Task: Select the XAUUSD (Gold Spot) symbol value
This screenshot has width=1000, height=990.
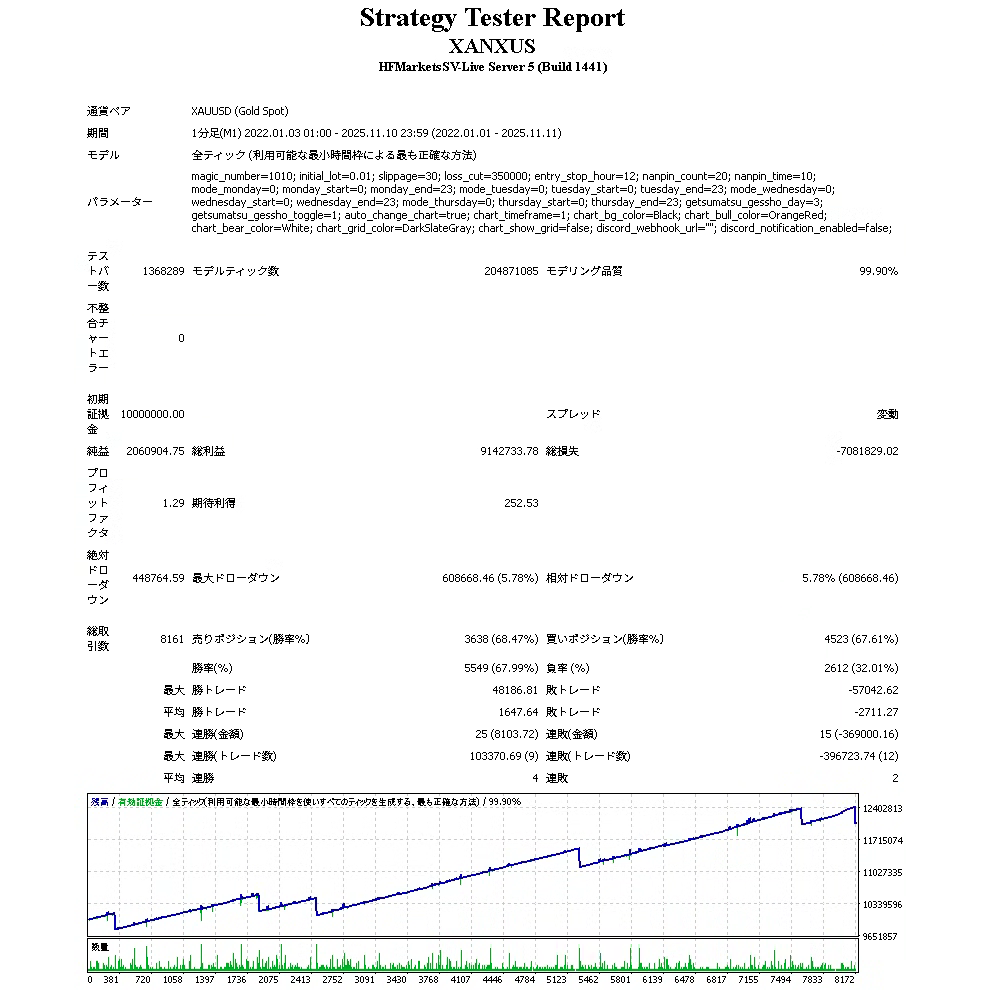Action: (x=239, y=111)
